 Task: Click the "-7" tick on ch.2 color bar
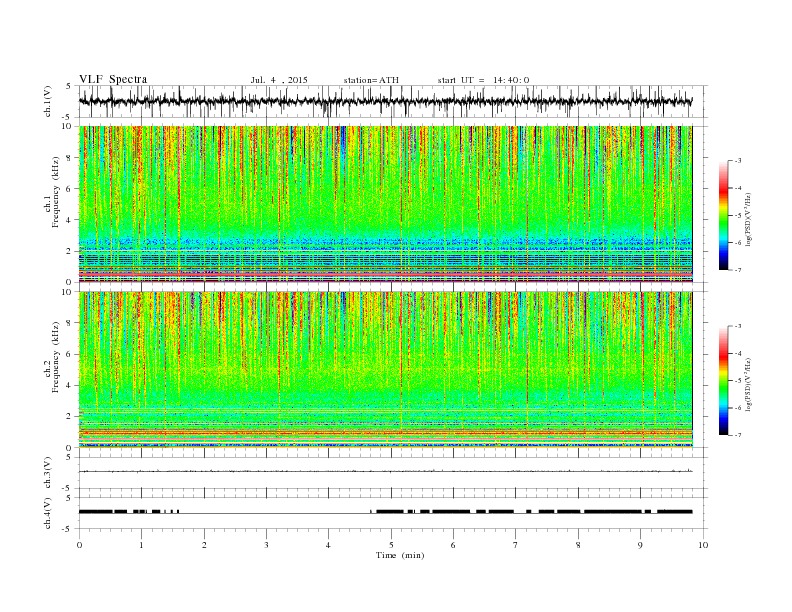point(737,435)
